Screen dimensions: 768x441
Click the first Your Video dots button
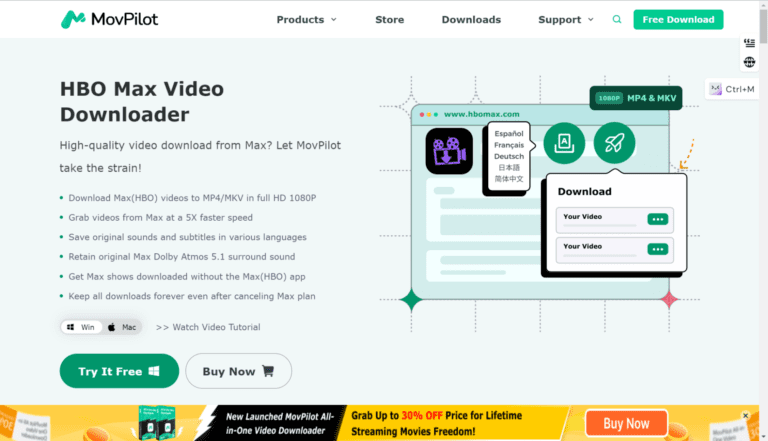[657, 219]
